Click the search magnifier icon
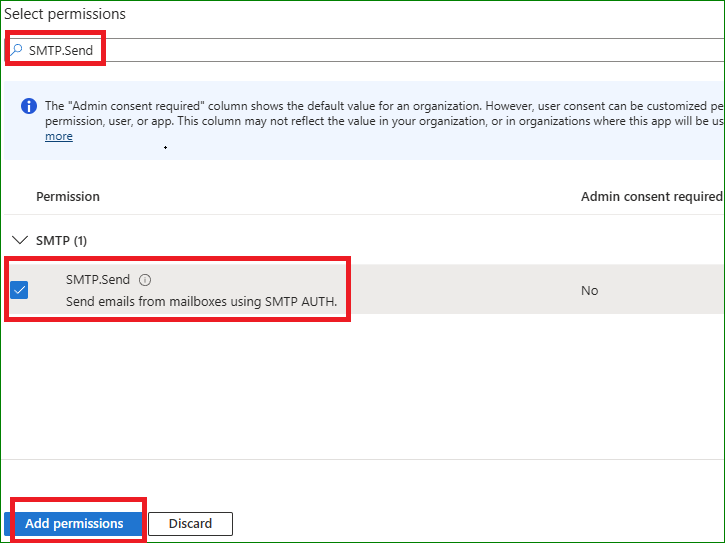725x543 pixels. point(16,50)
